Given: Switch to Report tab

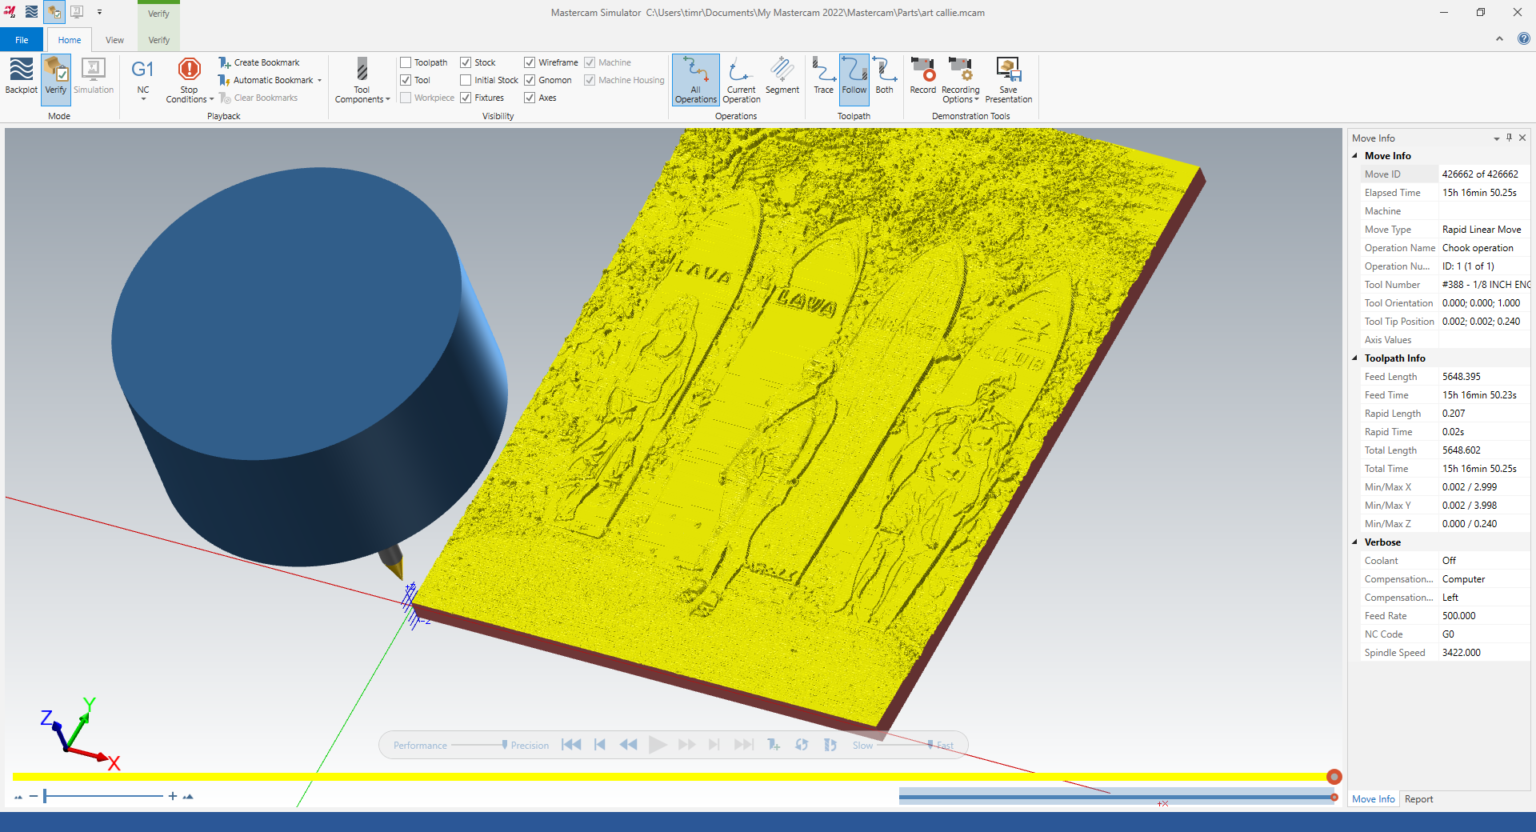Looking at the screenshot, I should [1418, 799].
